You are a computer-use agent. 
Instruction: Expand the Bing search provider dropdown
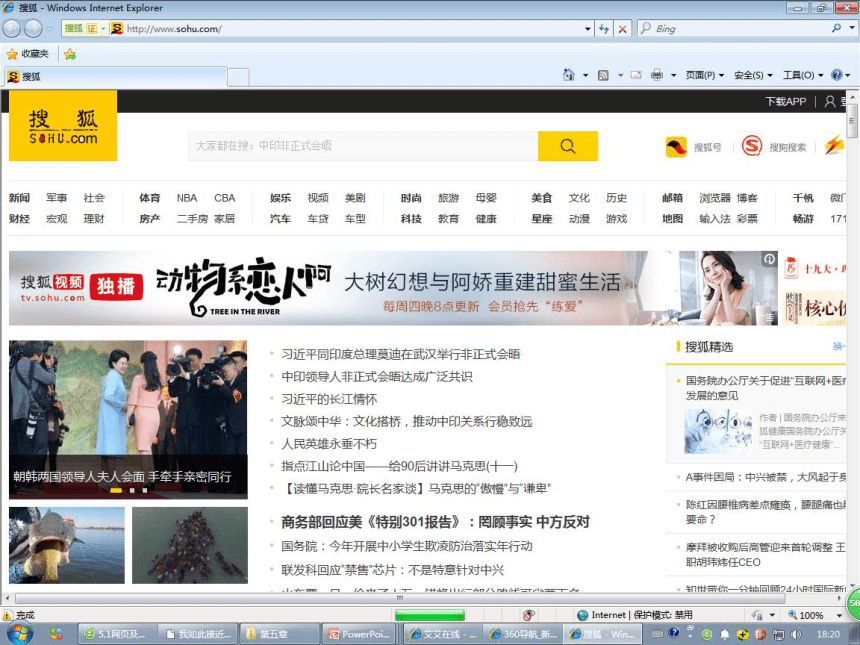tap(852, 27)
